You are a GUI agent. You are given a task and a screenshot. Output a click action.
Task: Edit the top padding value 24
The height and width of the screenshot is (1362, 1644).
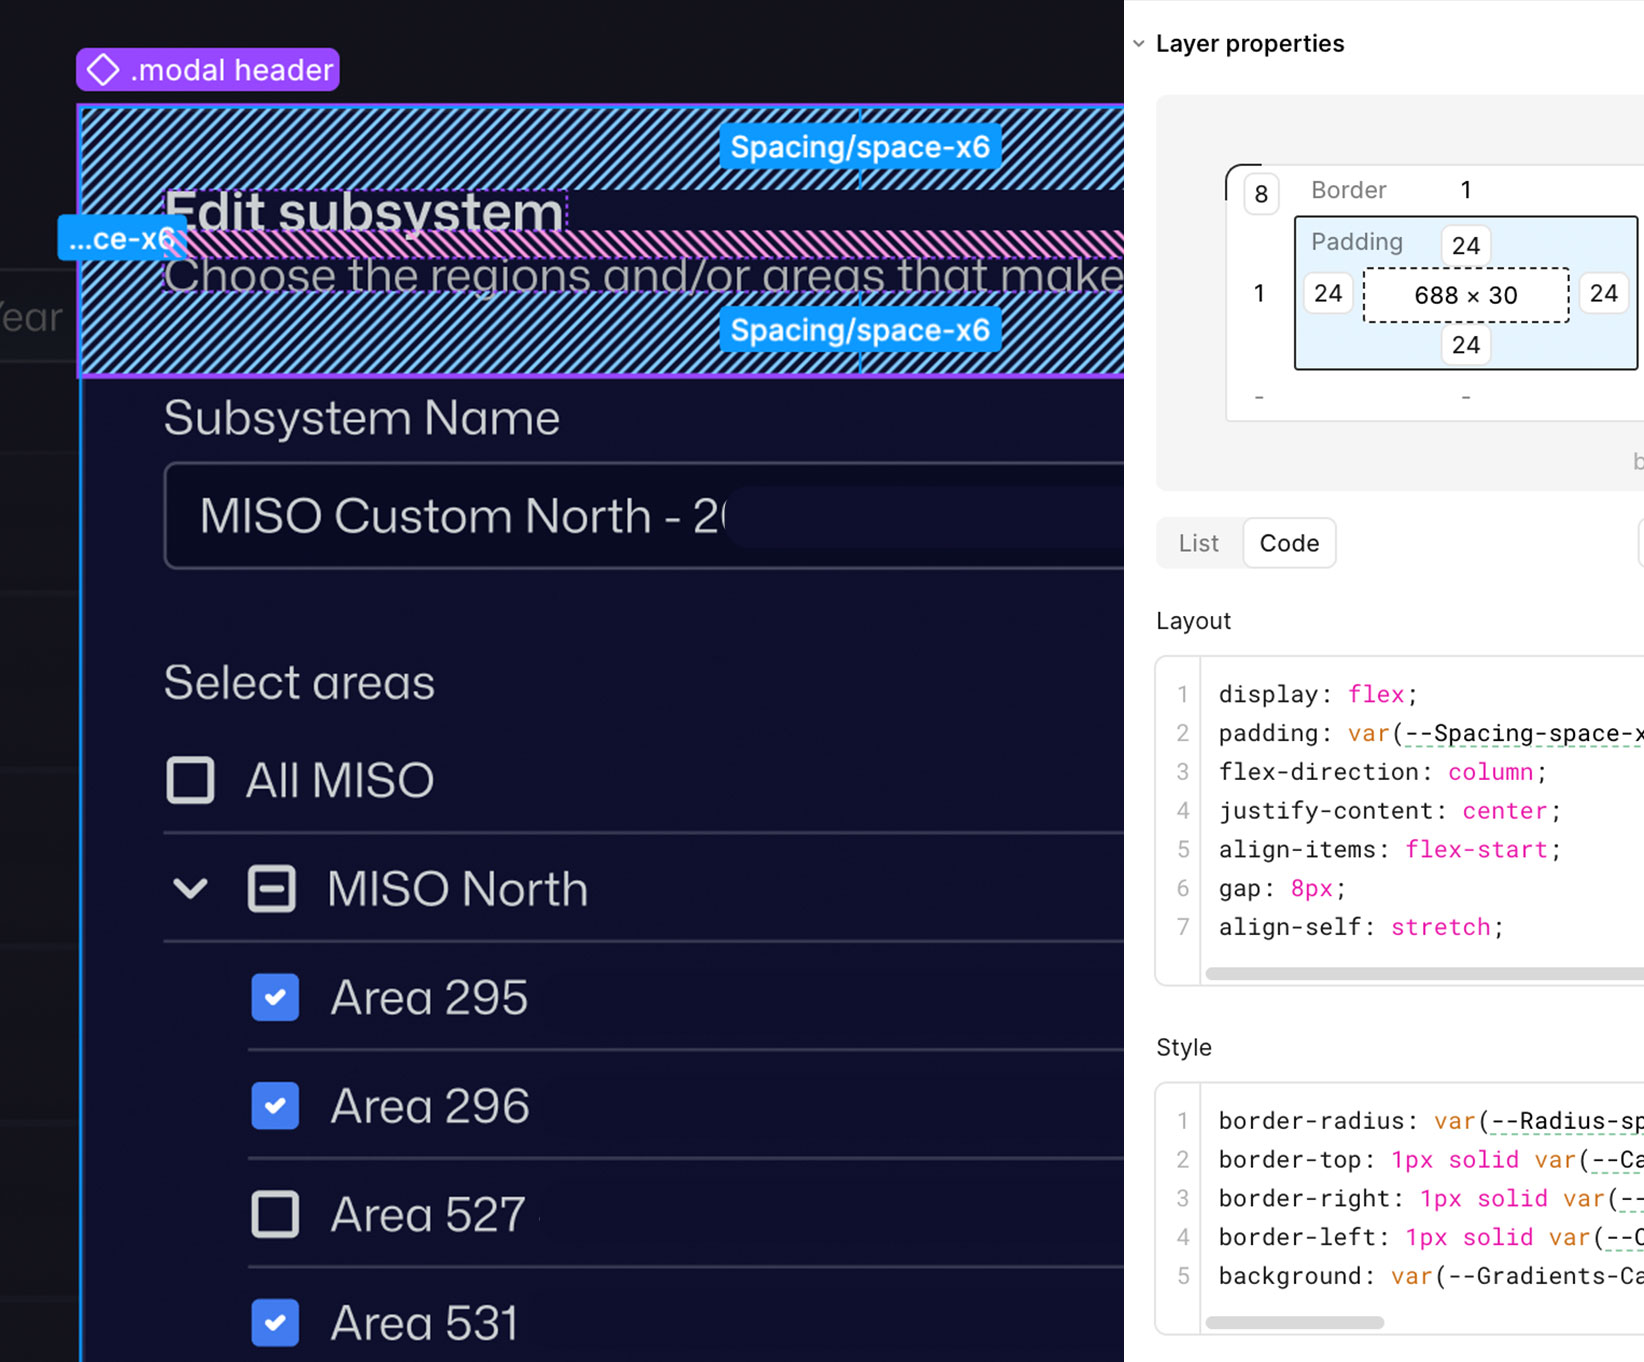(x=1465, y=245)
